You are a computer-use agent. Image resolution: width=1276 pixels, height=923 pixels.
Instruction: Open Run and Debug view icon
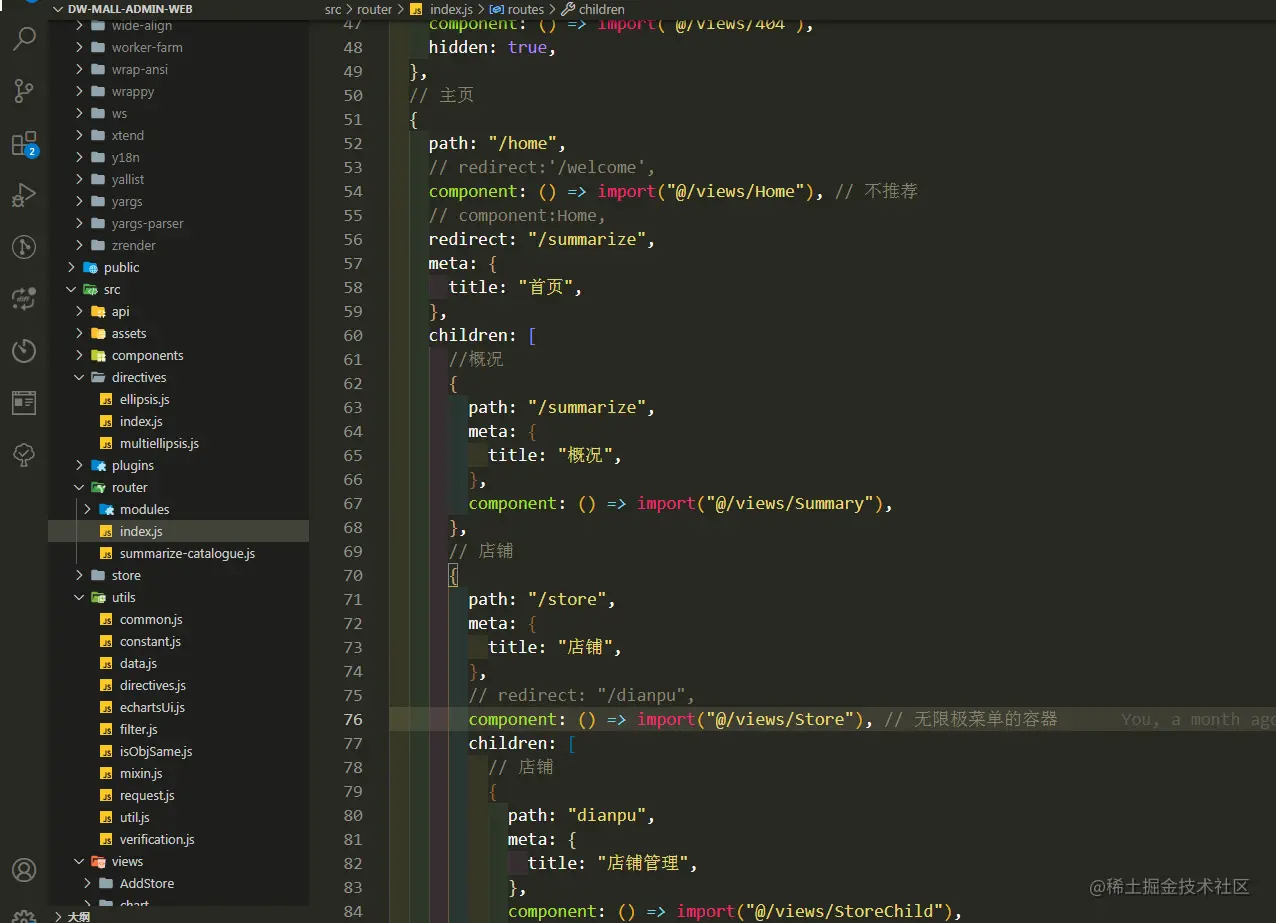pyautogui.click(x=24, y=195)
